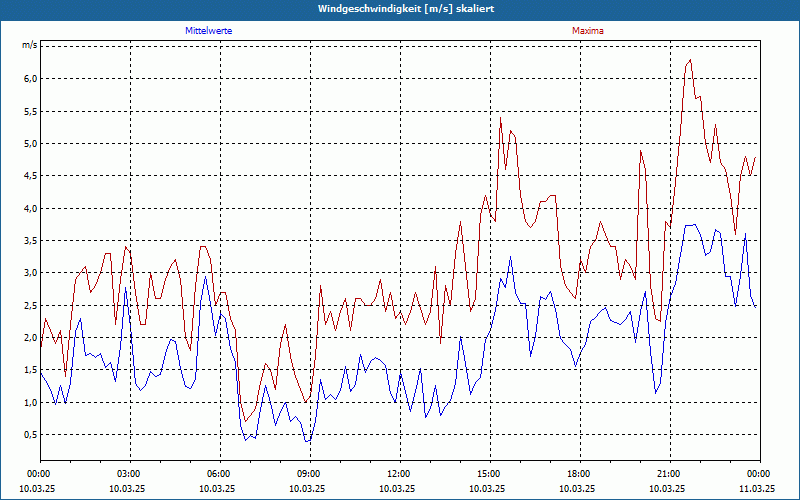Image resolution: width=800 pixels, height=500 pixels.
Task: Click the '2,5' y-axis value
Action: (31, 305)
